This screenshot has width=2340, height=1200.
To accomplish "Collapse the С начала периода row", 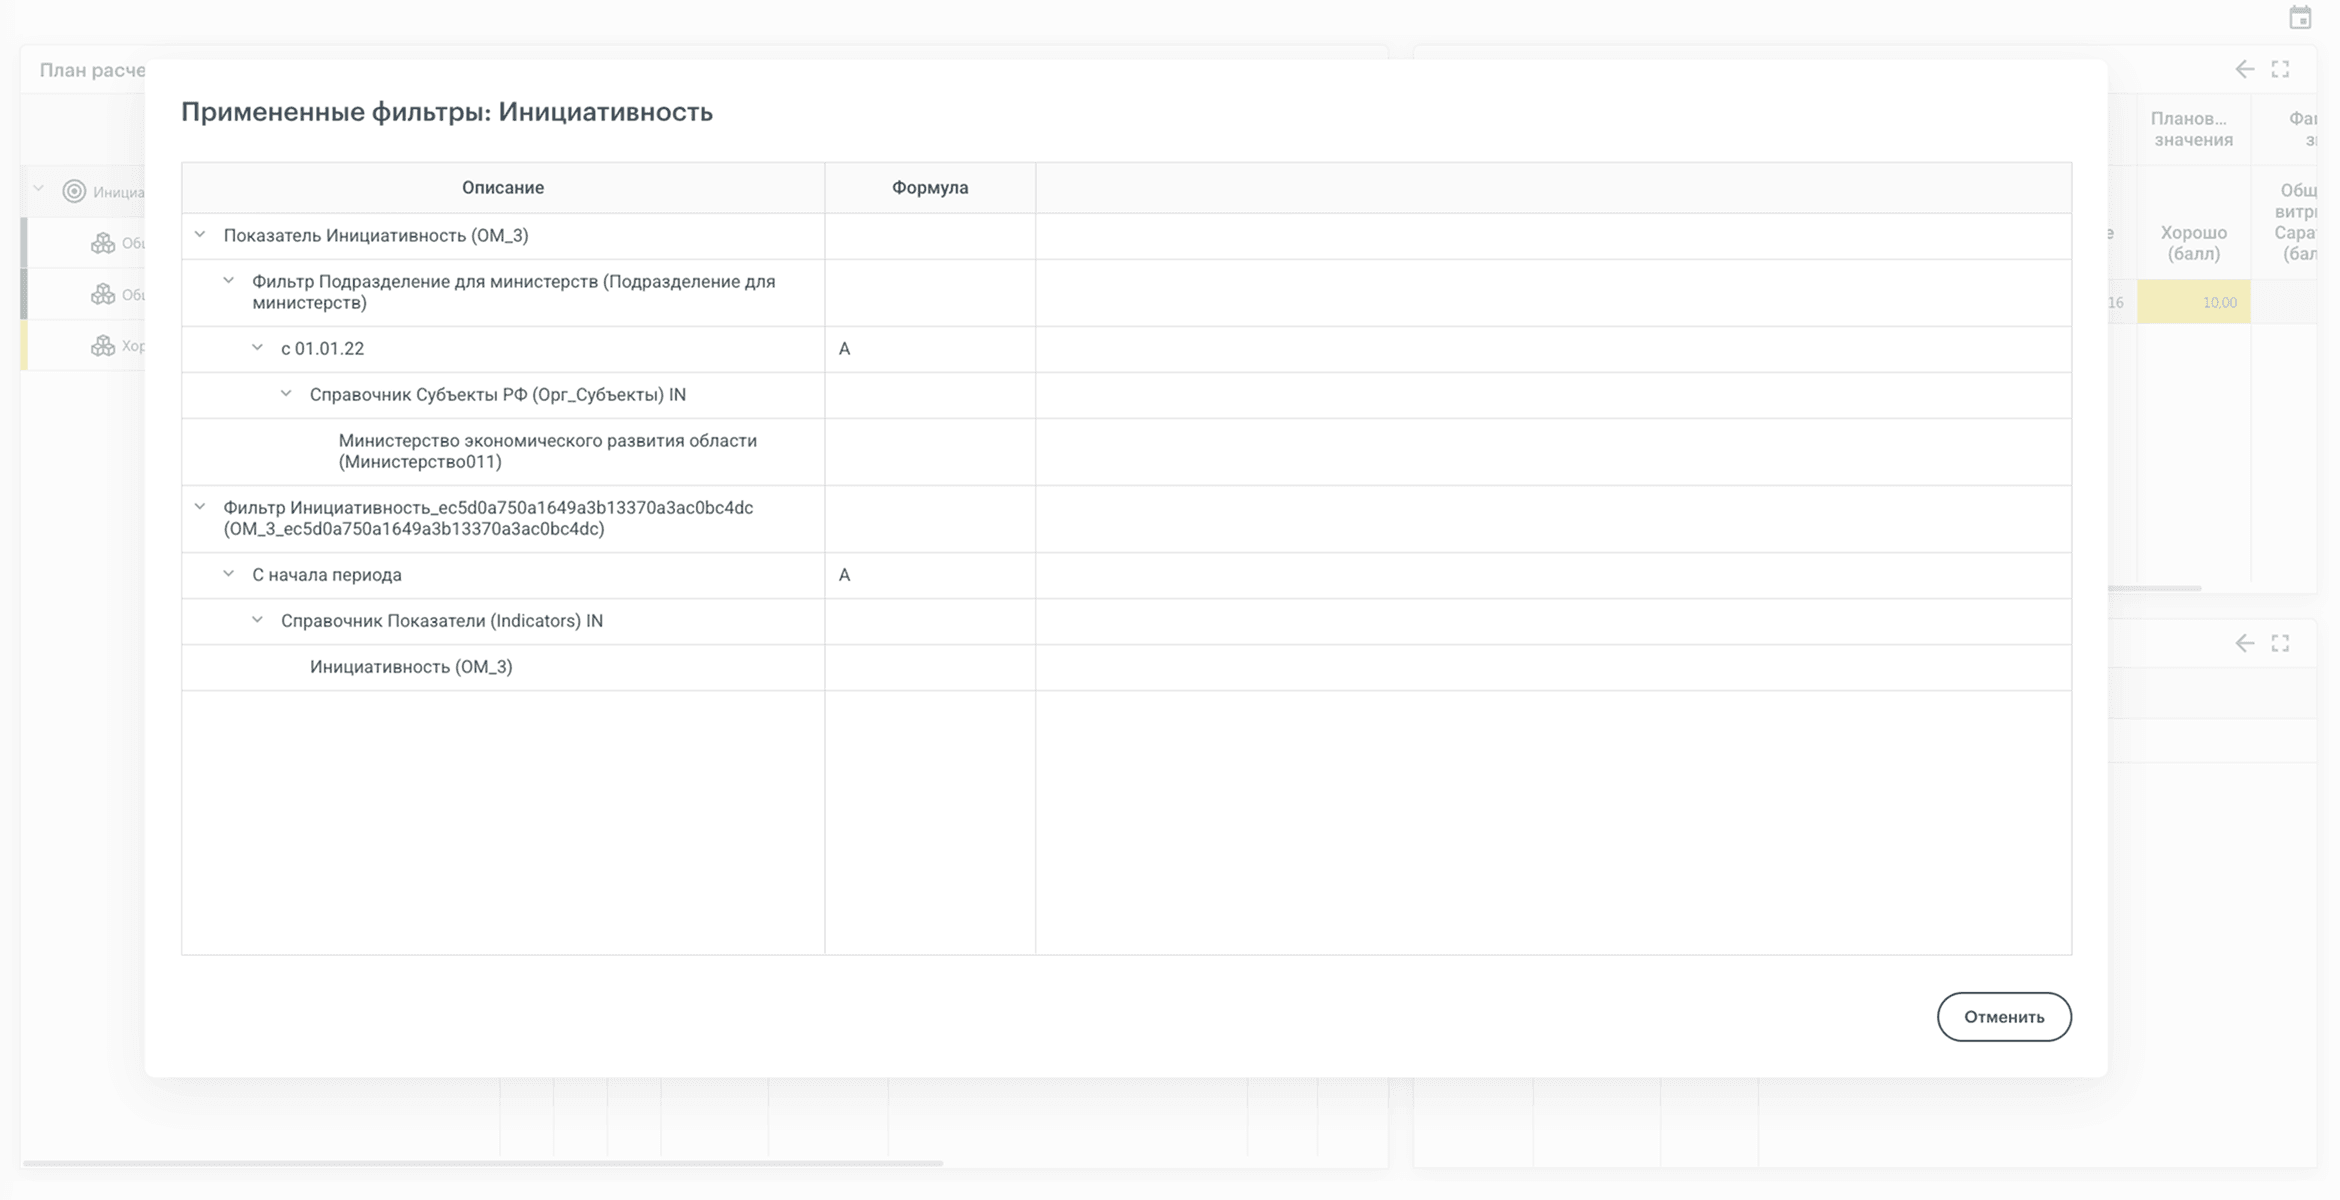I will point(229,573).
